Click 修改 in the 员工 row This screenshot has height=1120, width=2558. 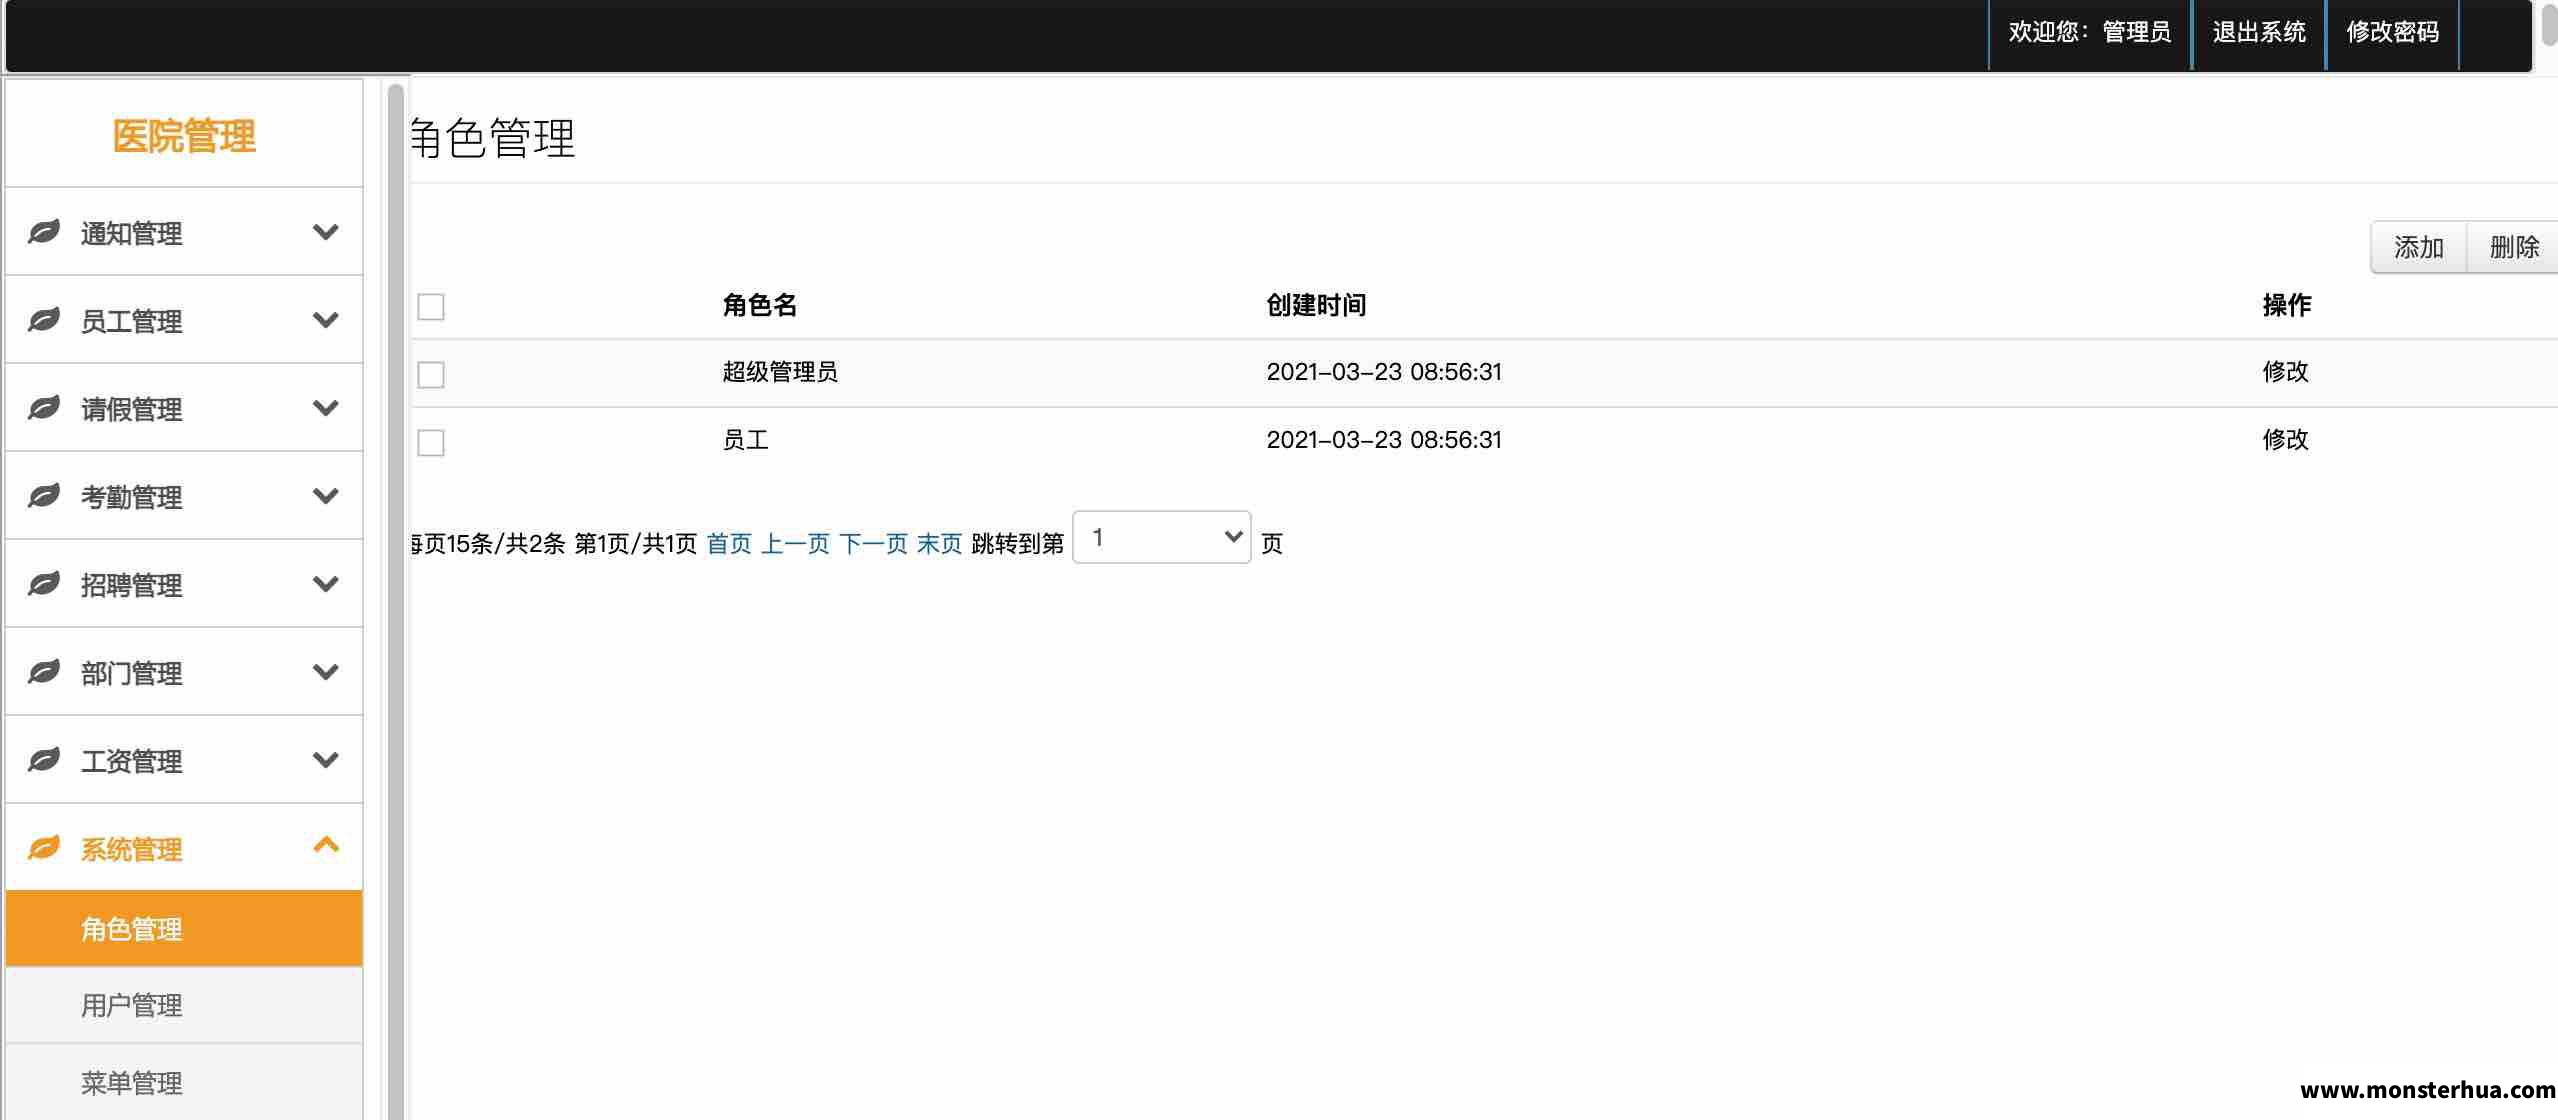[x=2285, y=440]
